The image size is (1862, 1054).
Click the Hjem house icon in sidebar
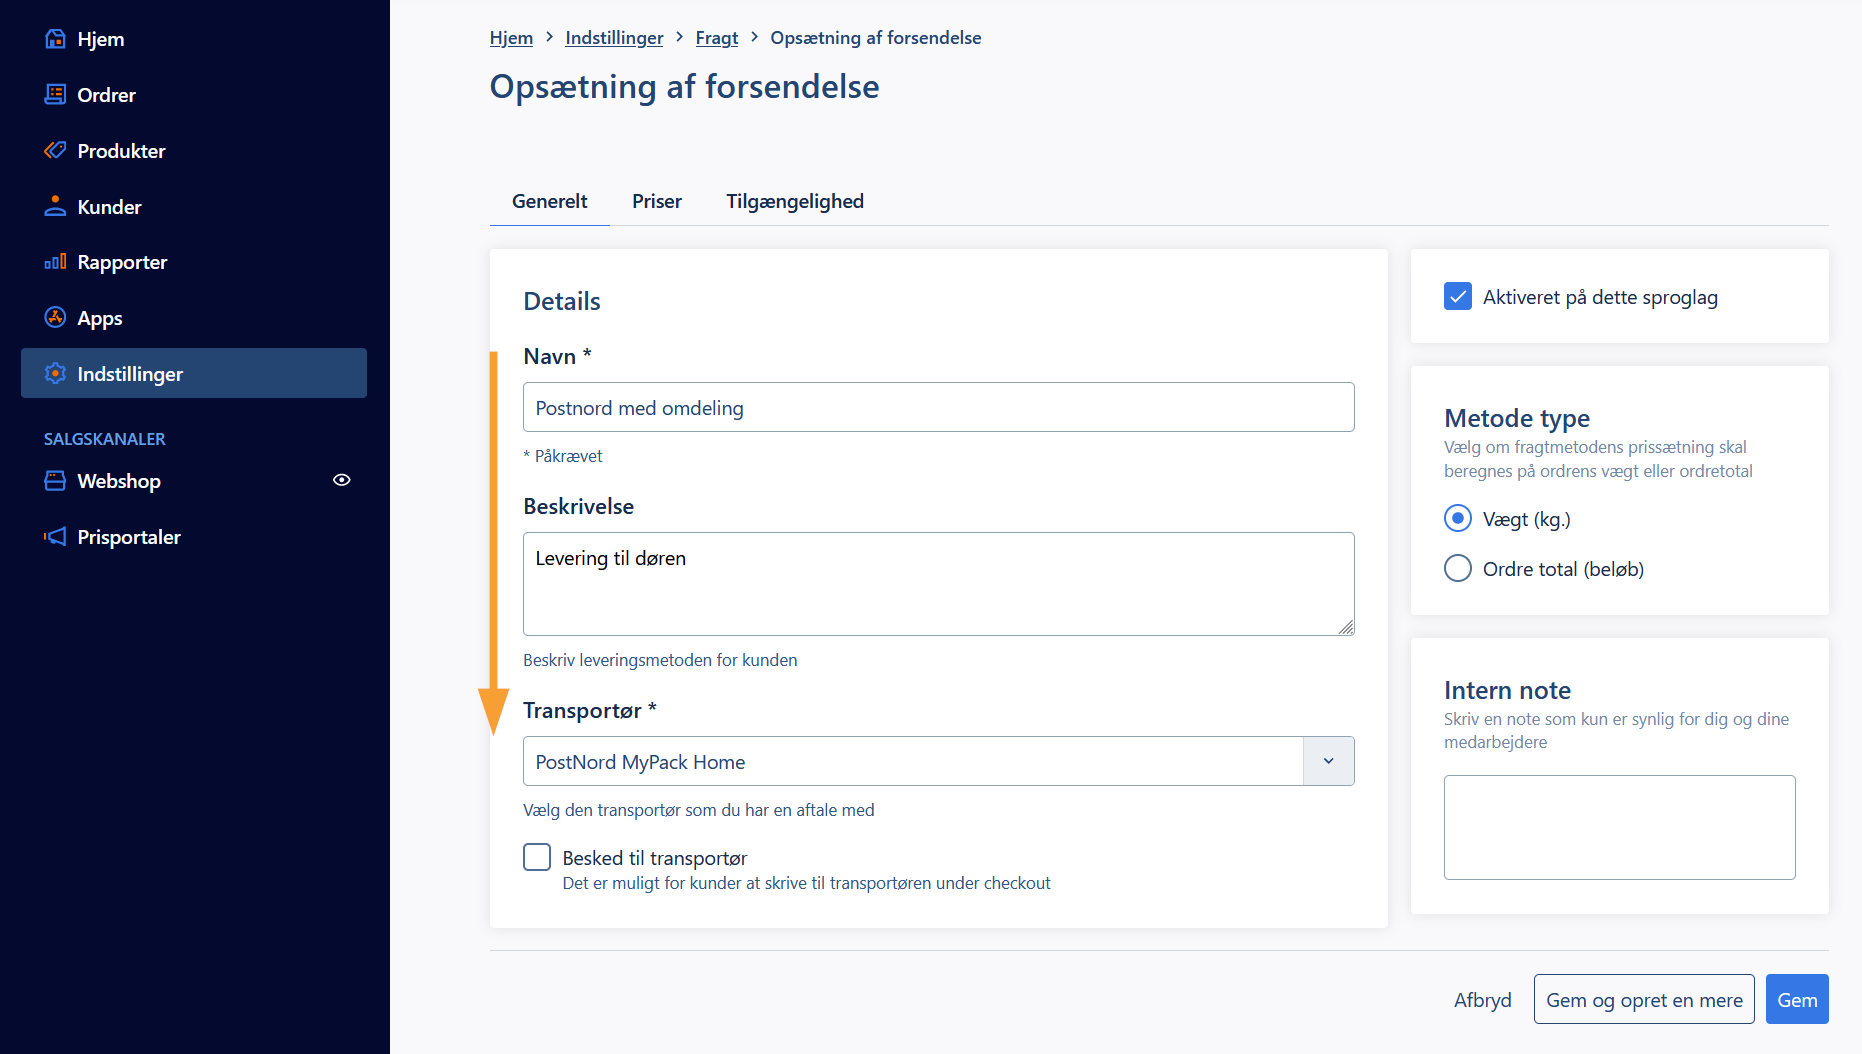click(55, 39)
